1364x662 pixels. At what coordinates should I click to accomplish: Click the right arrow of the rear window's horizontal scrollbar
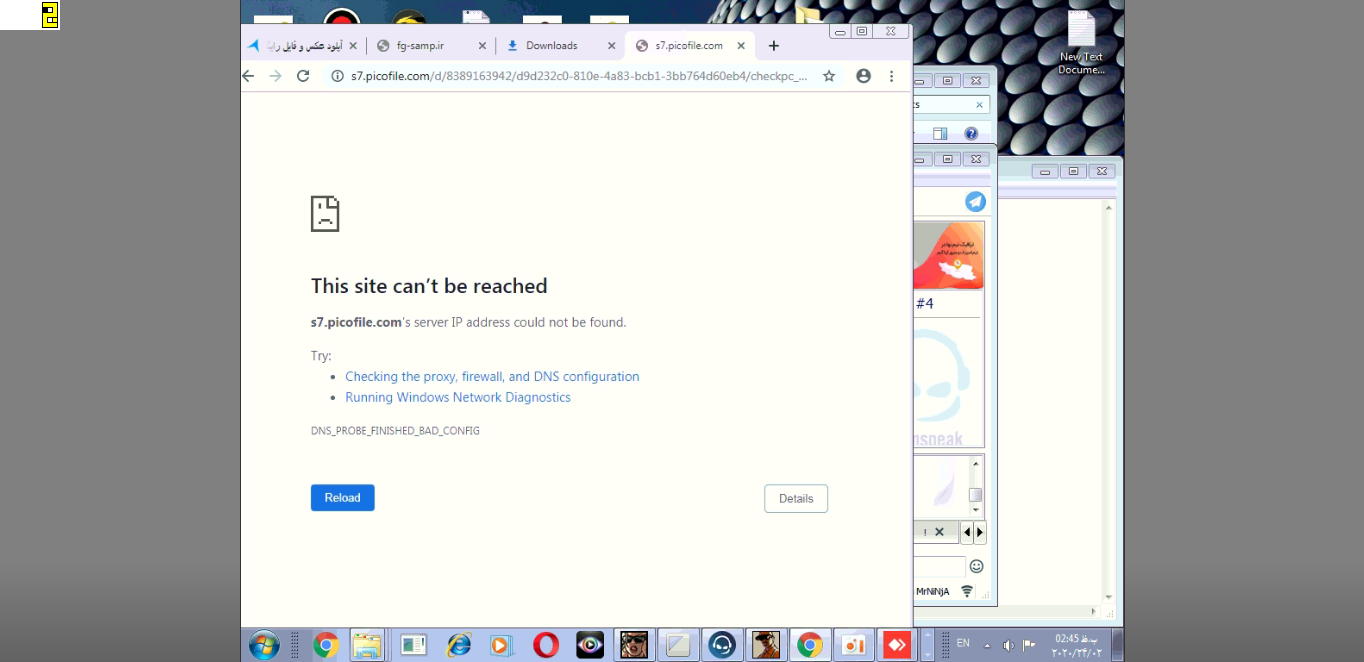(x=1094, y=611)
